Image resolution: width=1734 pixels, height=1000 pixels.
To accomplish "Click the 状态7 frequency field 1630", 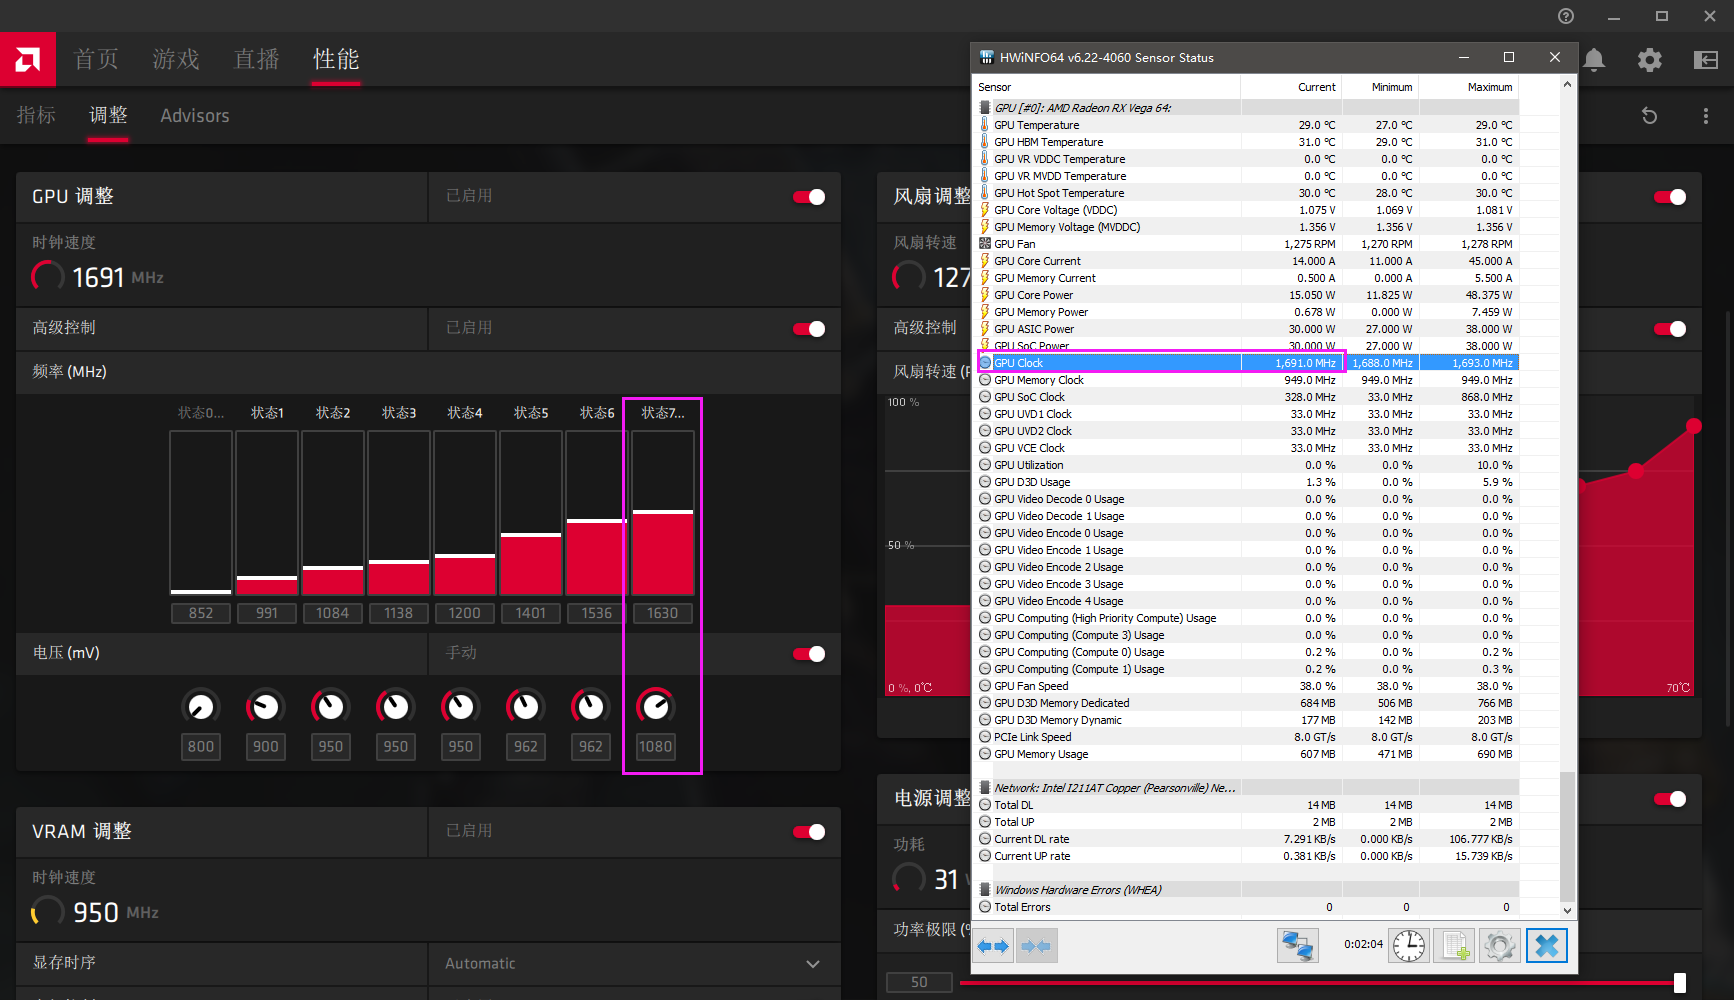I will point(662,613).
